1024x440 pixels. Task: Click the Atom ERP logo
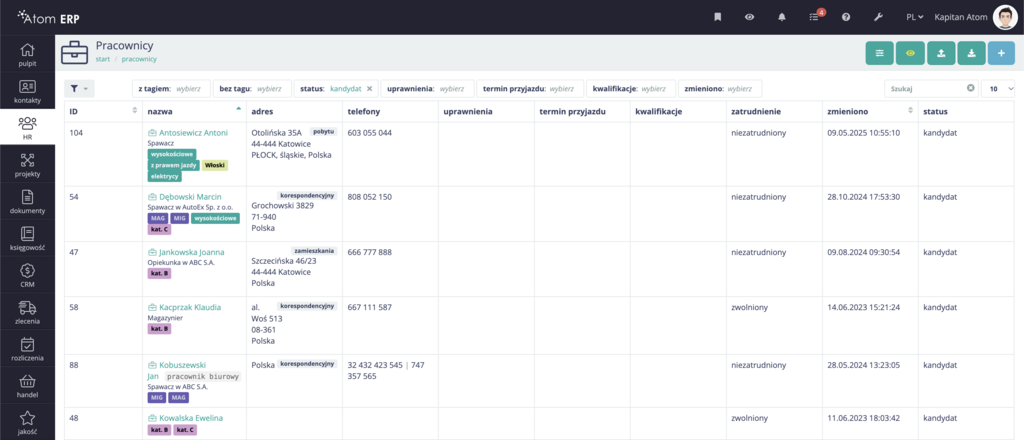(x=50, y=17)
